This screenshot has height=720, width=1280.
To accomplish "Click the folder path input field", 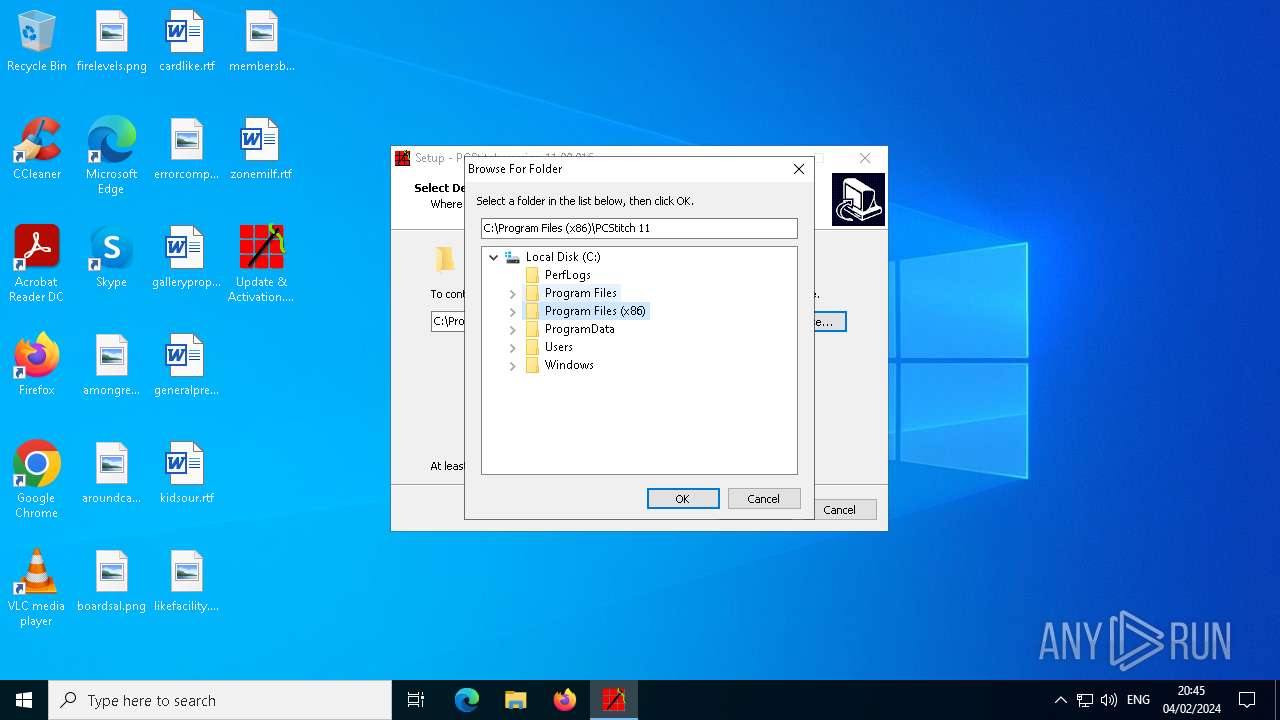I will (x=639, y=228).
